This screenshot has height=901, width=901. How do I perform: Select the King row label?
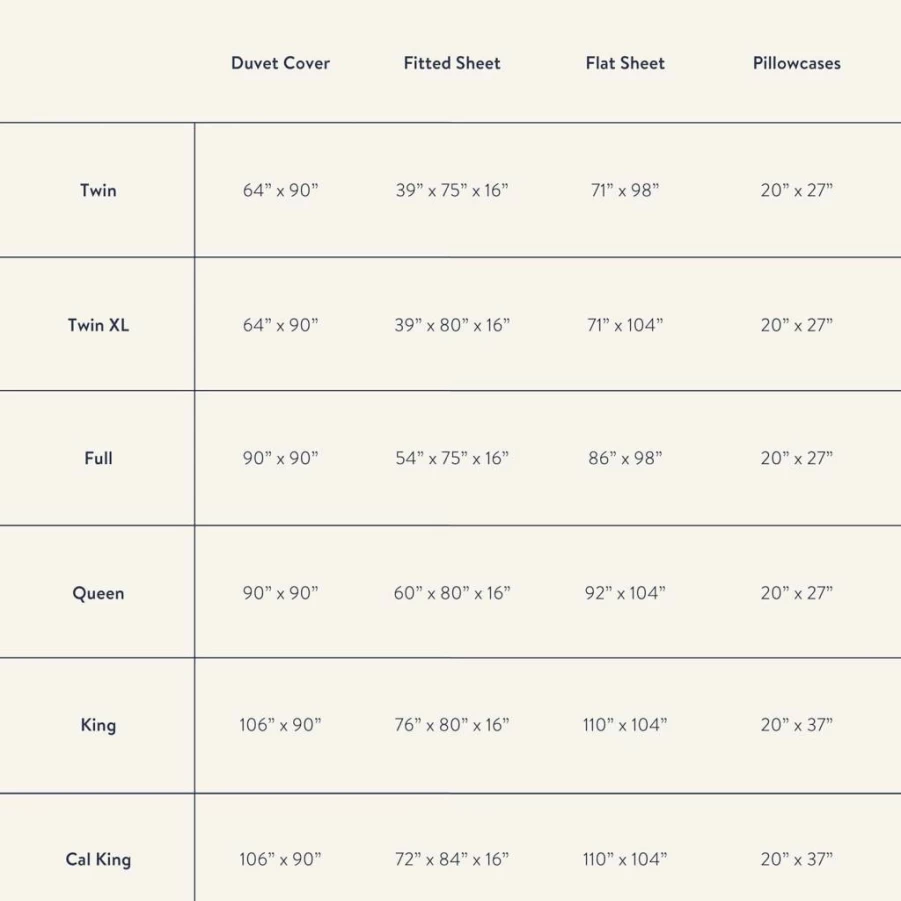98,725
